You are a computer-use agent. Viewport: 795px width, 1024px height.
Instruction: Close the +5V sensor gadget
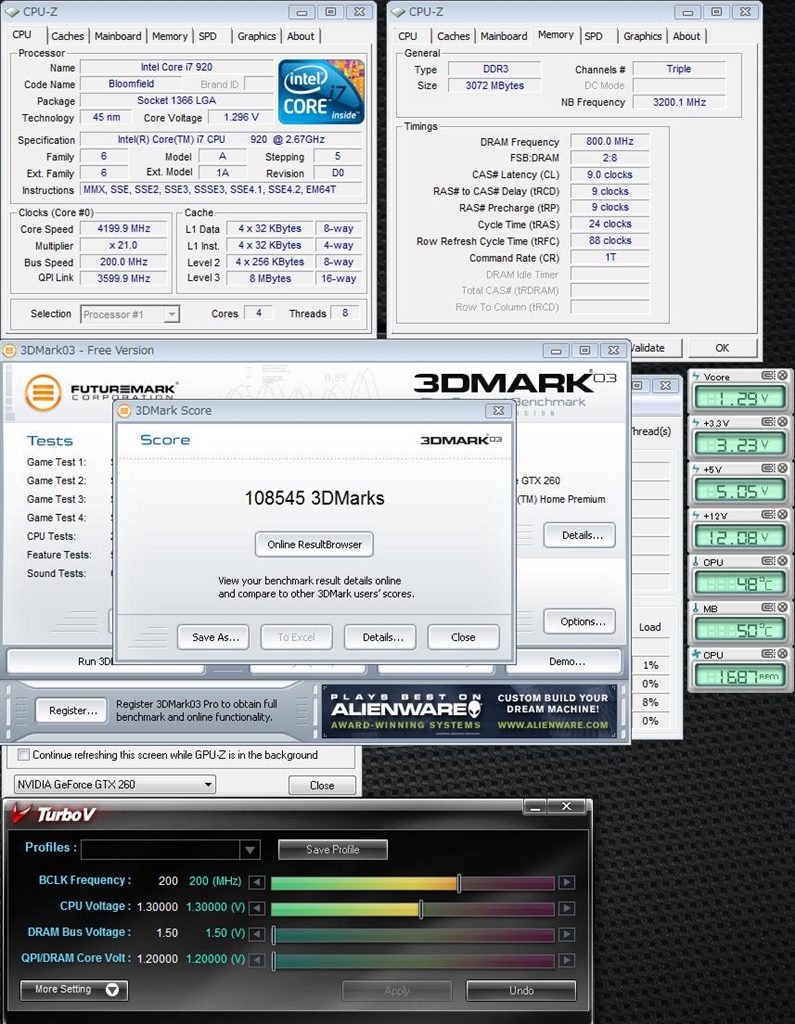[783, 468]
